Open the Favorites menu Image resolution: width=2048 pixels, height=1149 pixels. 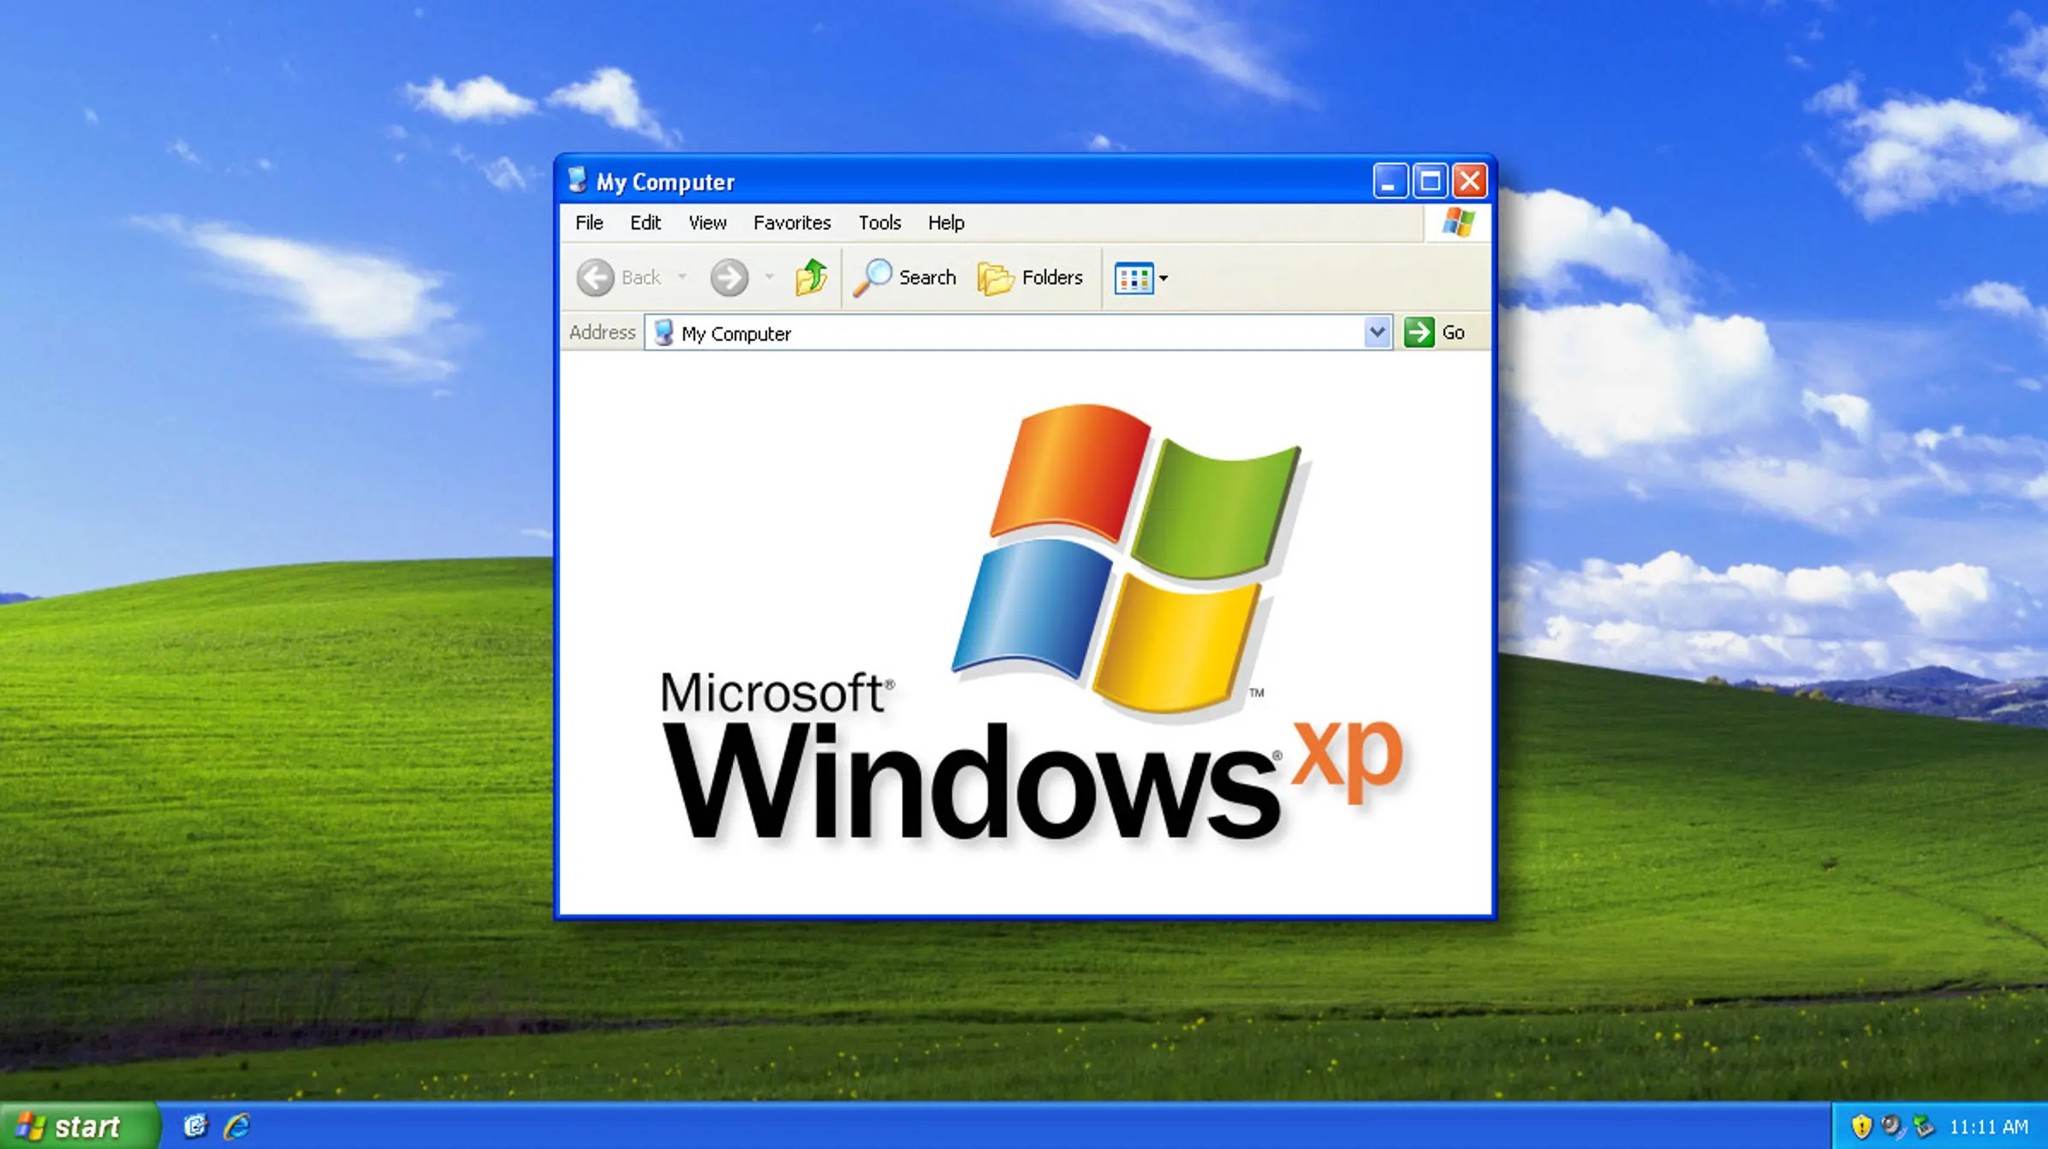click(x=791, y=222)
